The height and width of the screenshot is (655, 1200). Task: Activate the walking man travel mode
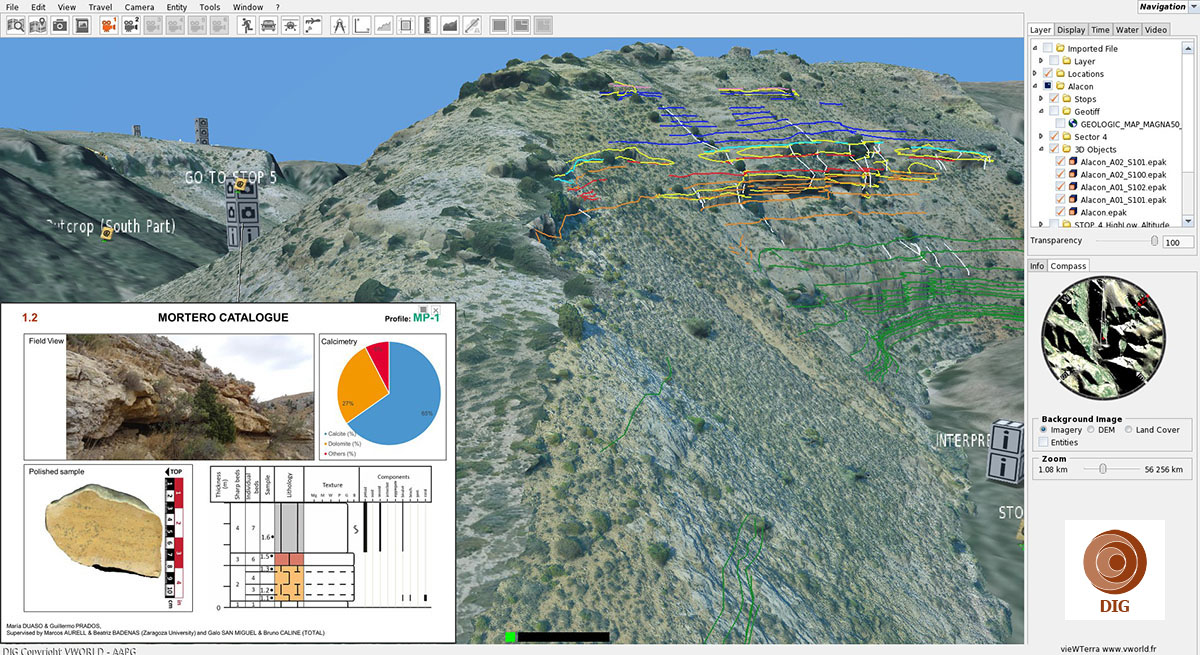click(x=246, y=25)
